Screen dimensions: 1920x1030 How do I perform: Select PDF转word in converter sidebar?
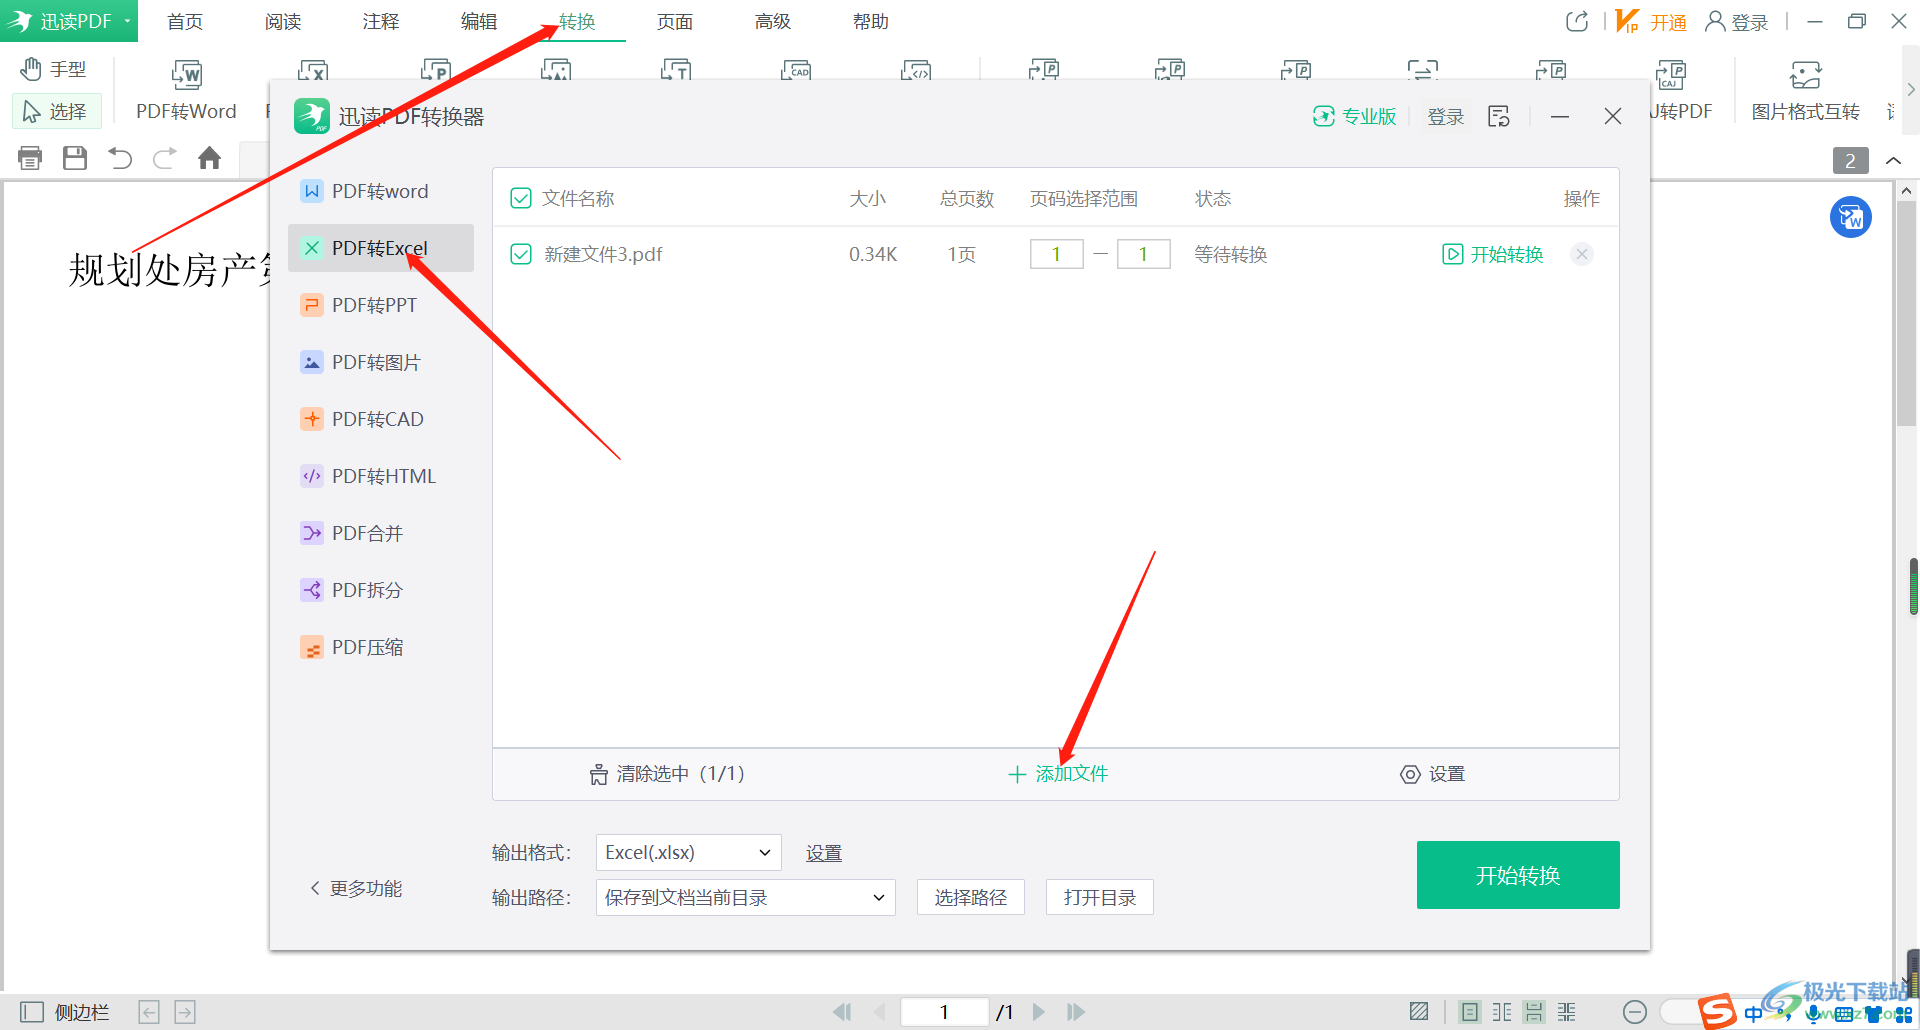click(x=380, y=191)
